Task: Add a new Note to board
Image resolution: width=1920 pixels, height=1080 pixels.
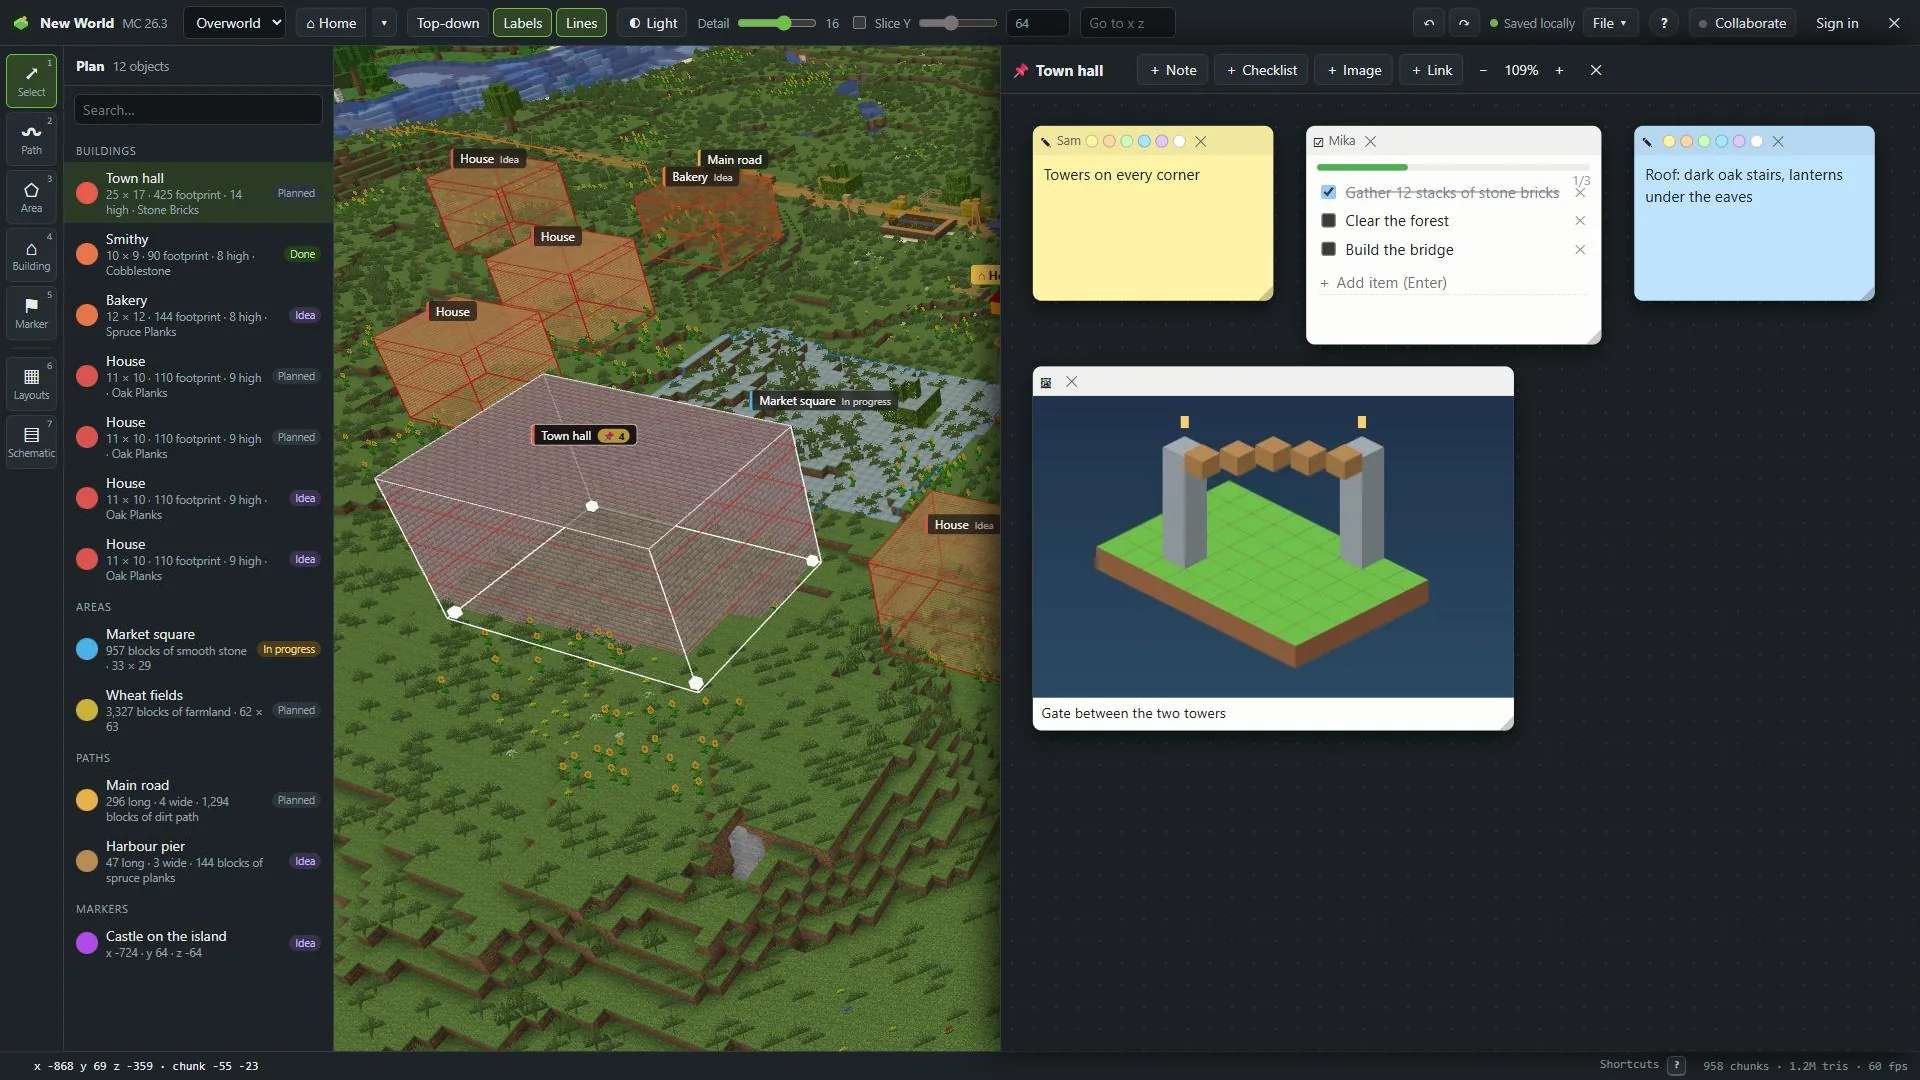Action: coord(1172,70)
